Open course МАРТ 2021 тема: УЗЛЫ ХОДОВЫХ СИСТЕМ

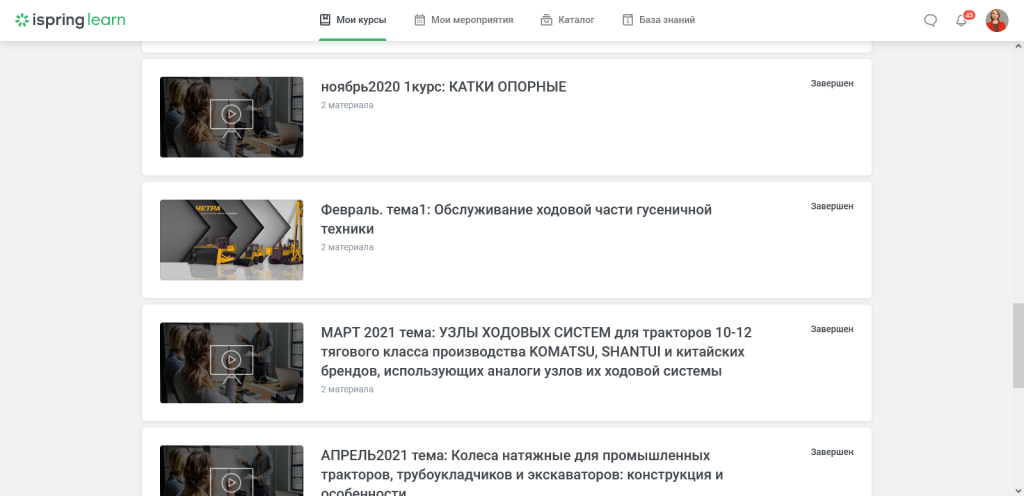coord(536,352)
